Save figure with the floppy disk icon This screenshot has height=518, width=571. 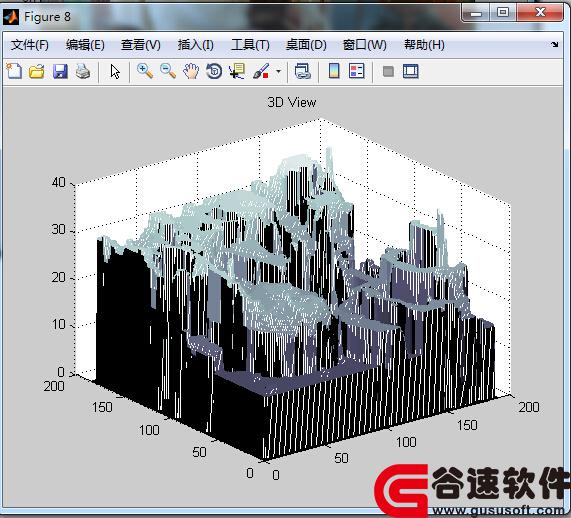point(60,71)
